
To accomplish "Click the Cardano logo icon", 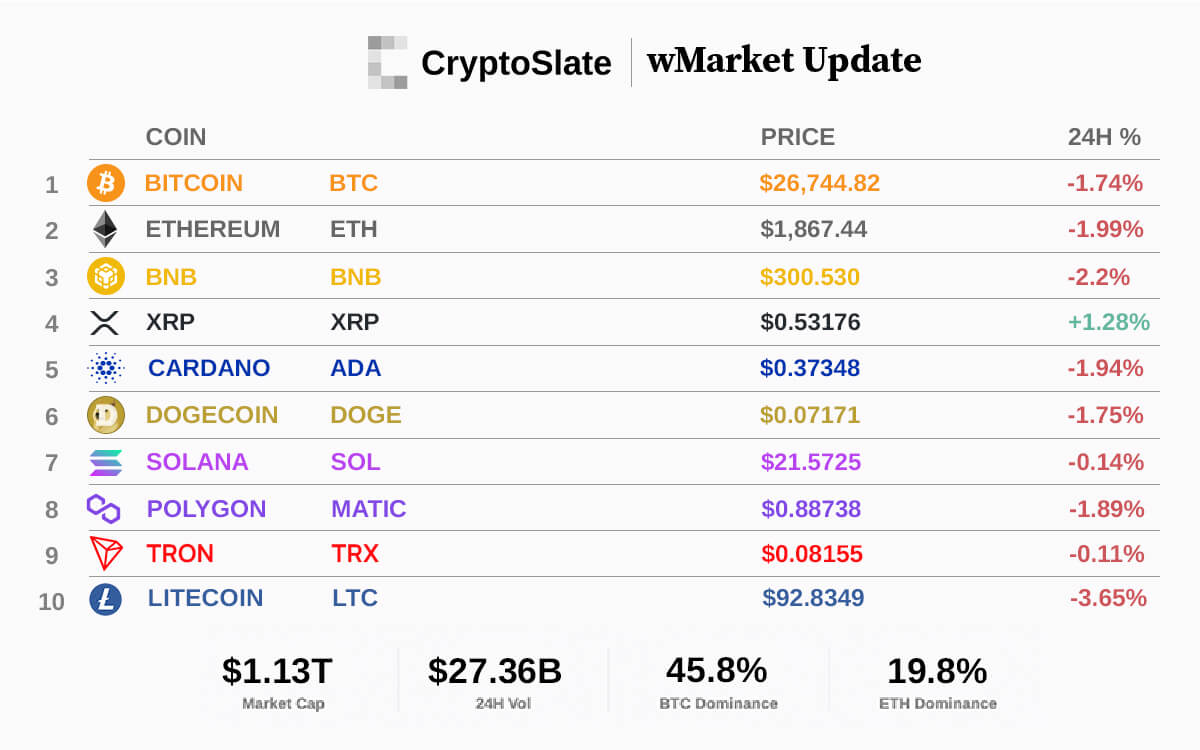I will [x=105, y=368].
